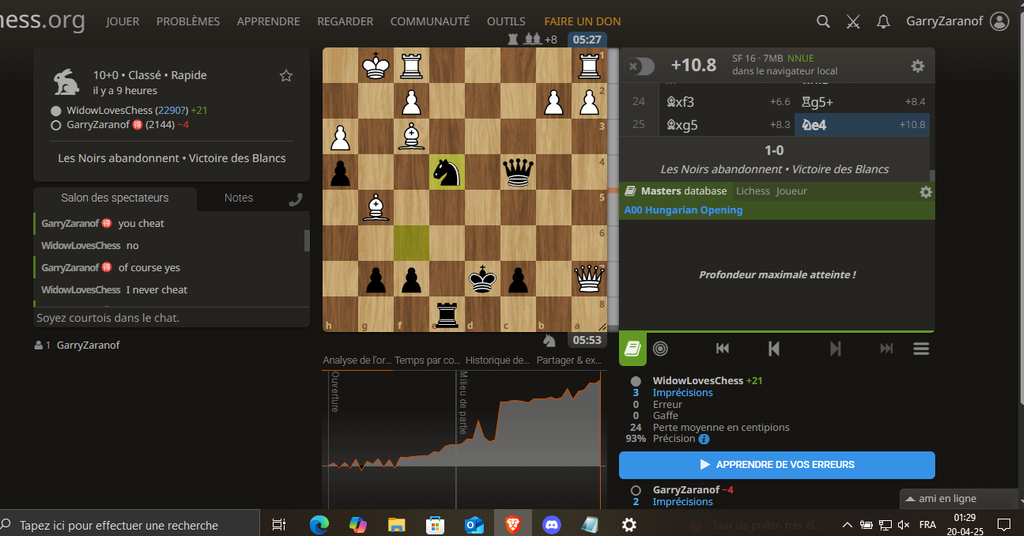Switch to the Notes tab

click(x=239, y=198)
